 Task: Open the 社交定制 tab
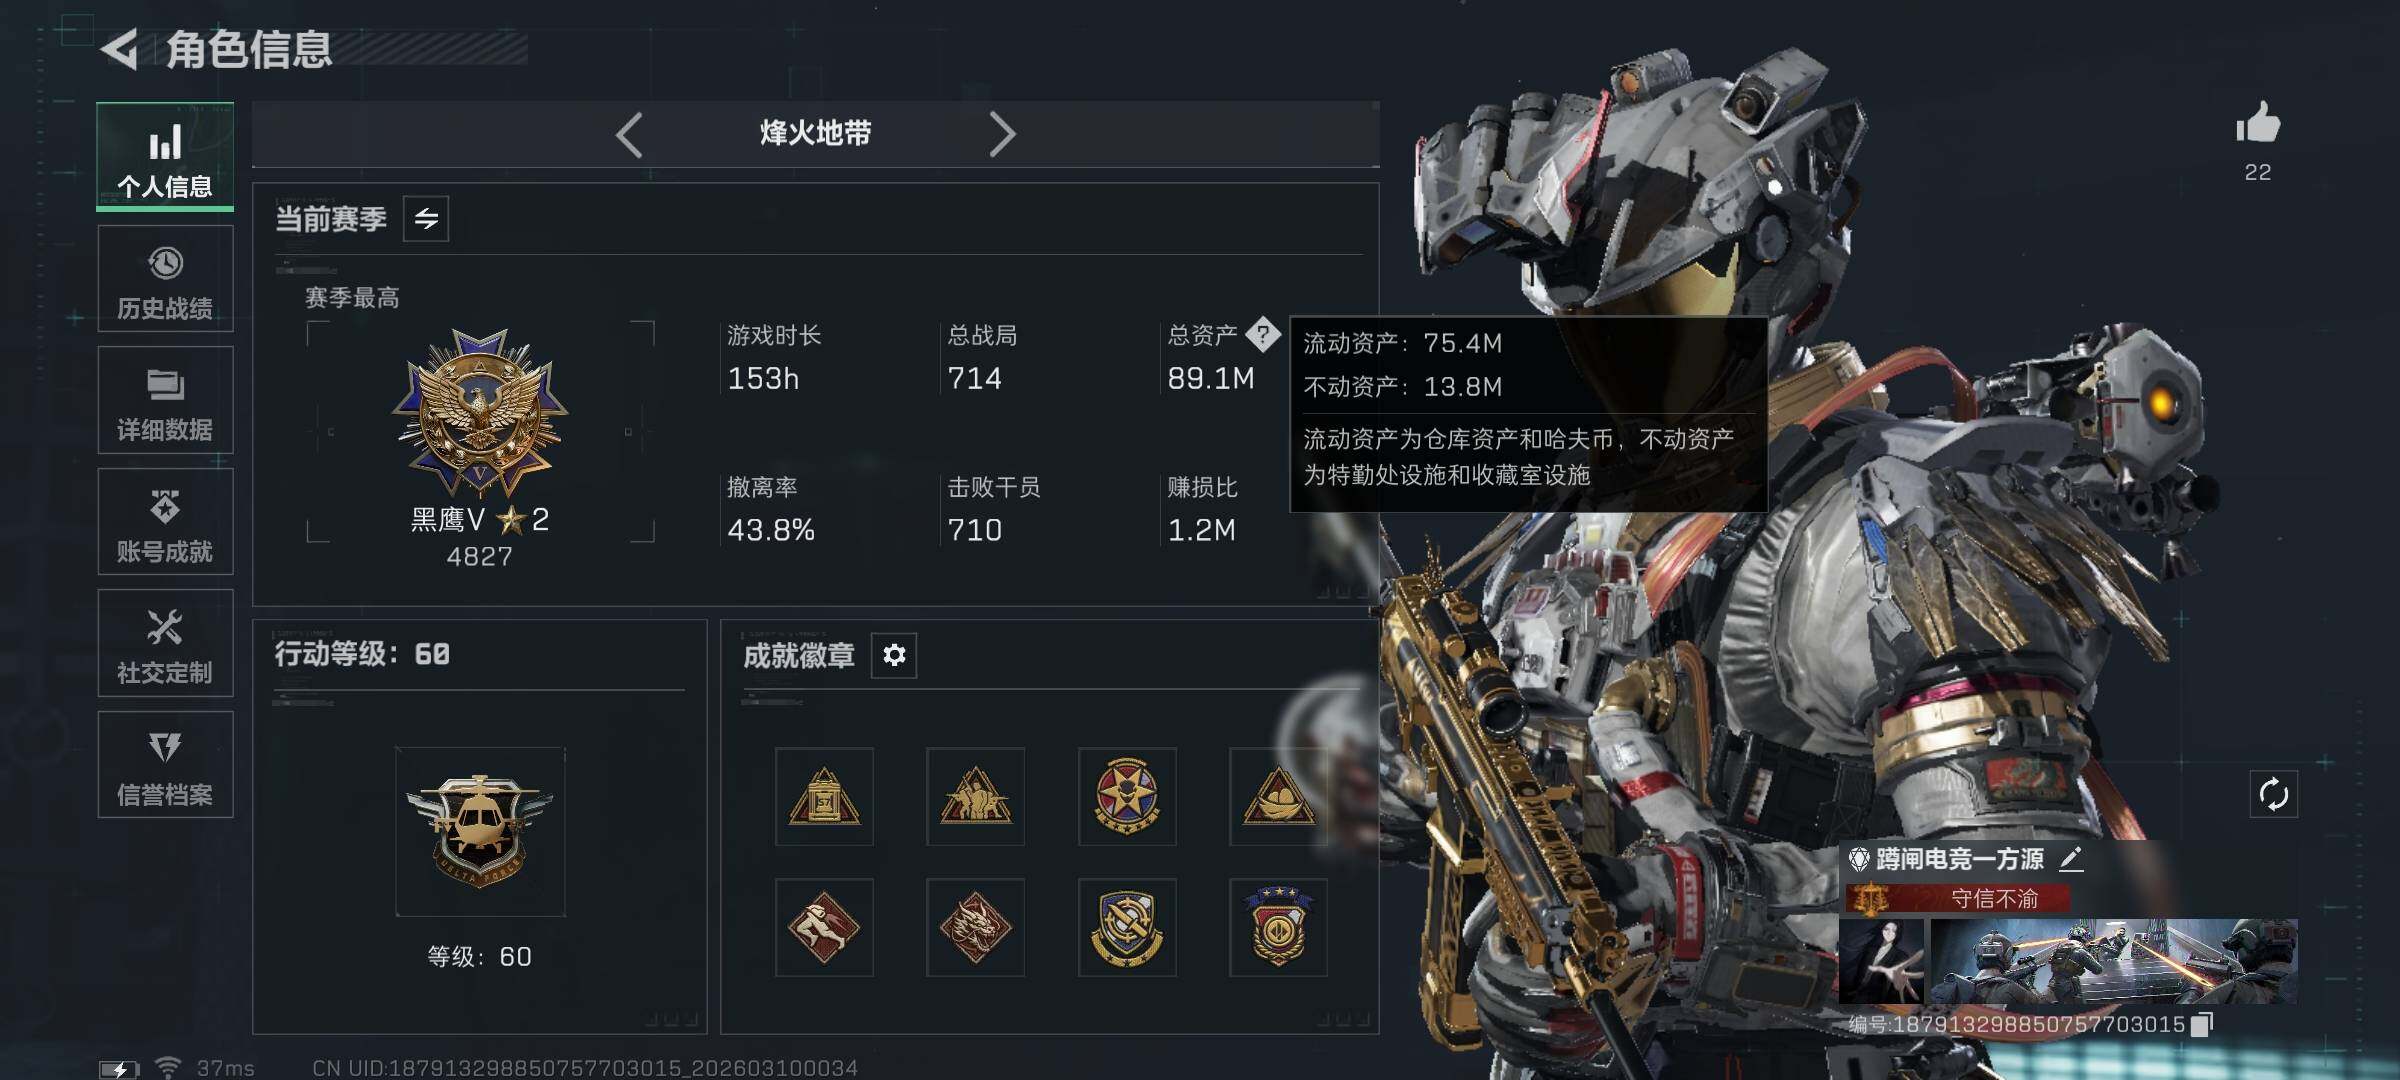[x=165, y=643]
